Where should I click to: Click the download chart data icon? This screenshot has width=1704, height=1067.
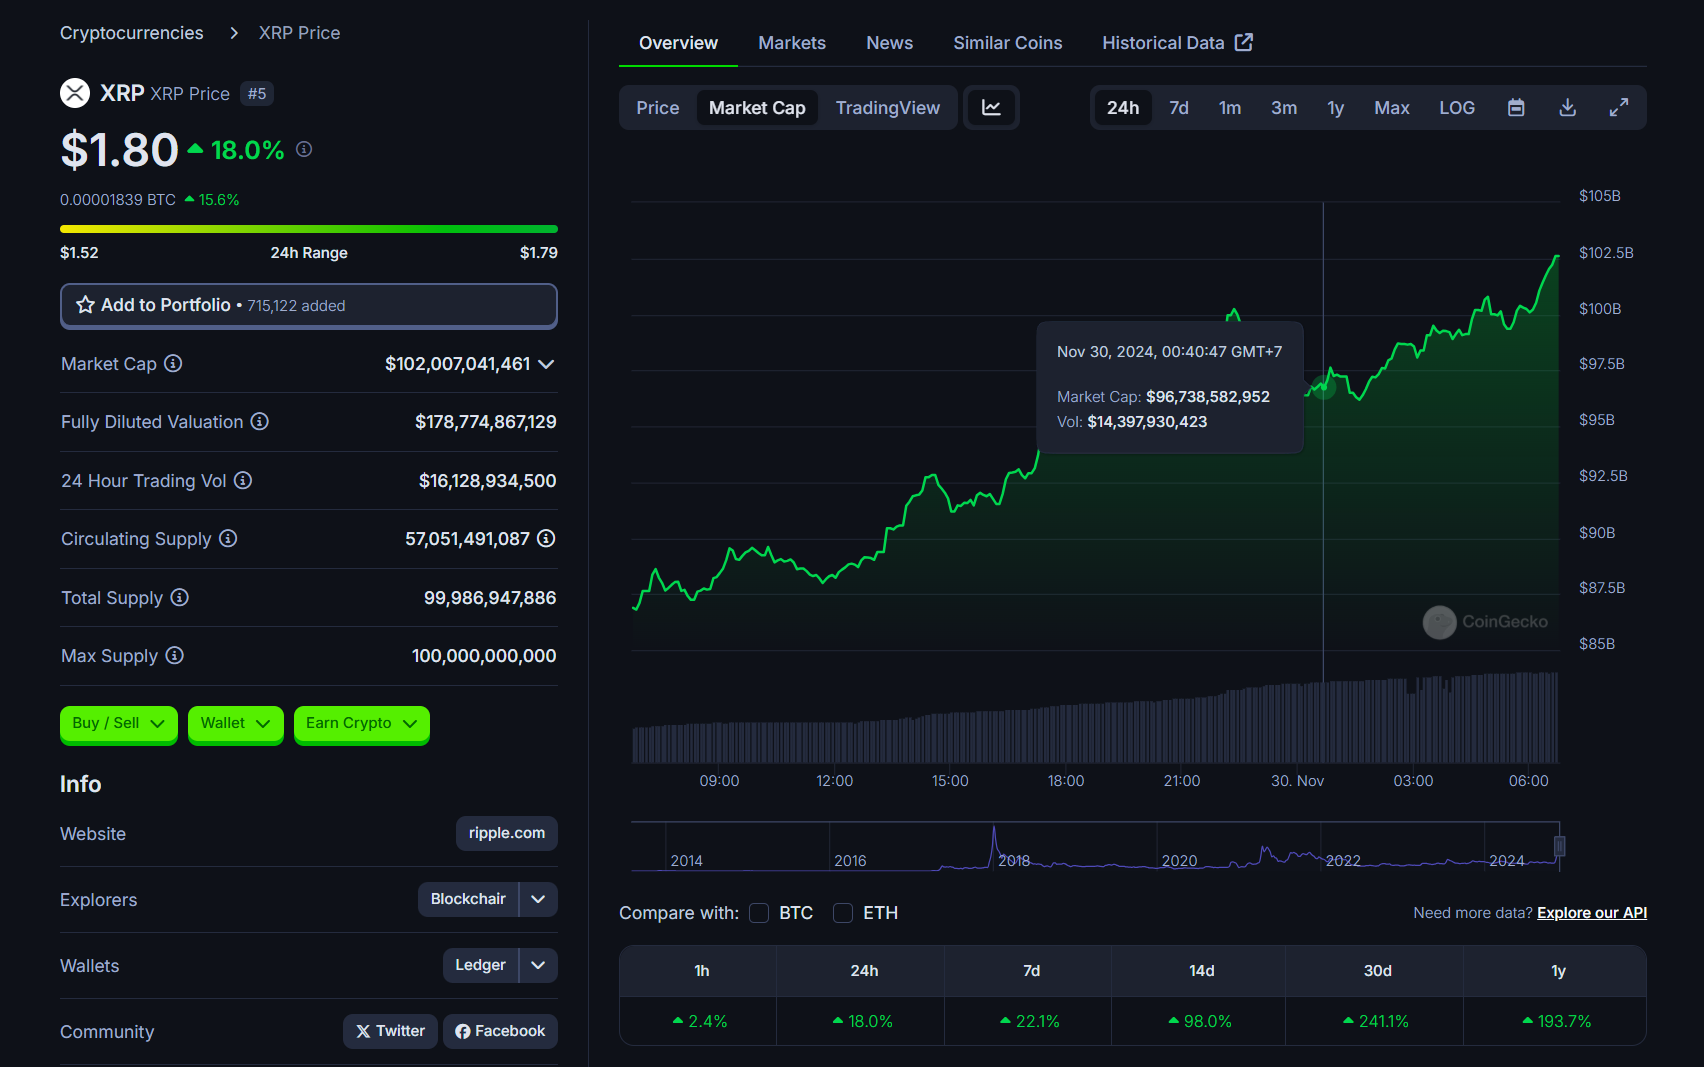point(1567,108)
